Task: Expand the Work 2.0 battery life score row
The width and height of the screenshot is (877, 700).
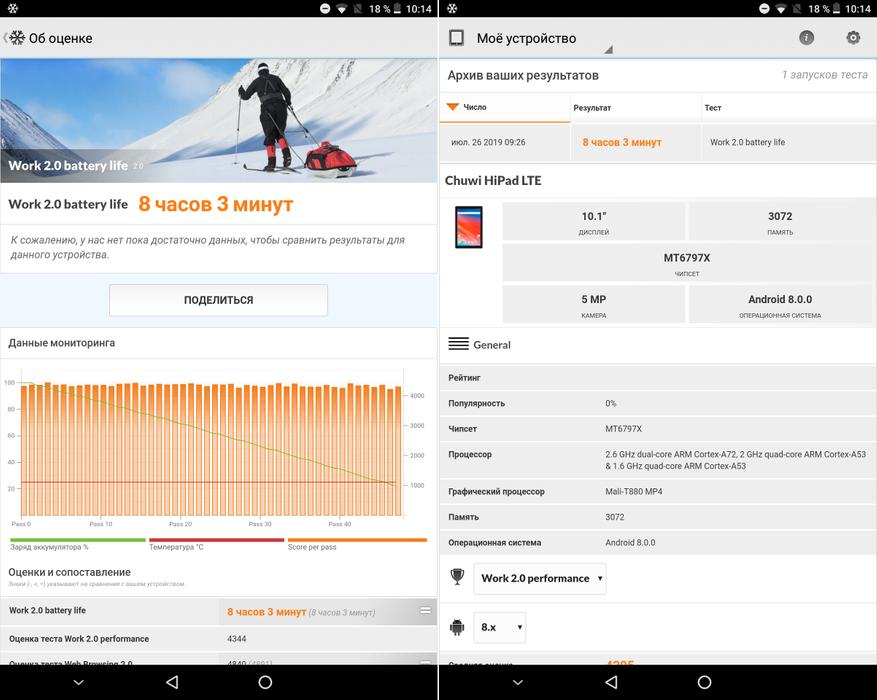Action: pos(425,610)
